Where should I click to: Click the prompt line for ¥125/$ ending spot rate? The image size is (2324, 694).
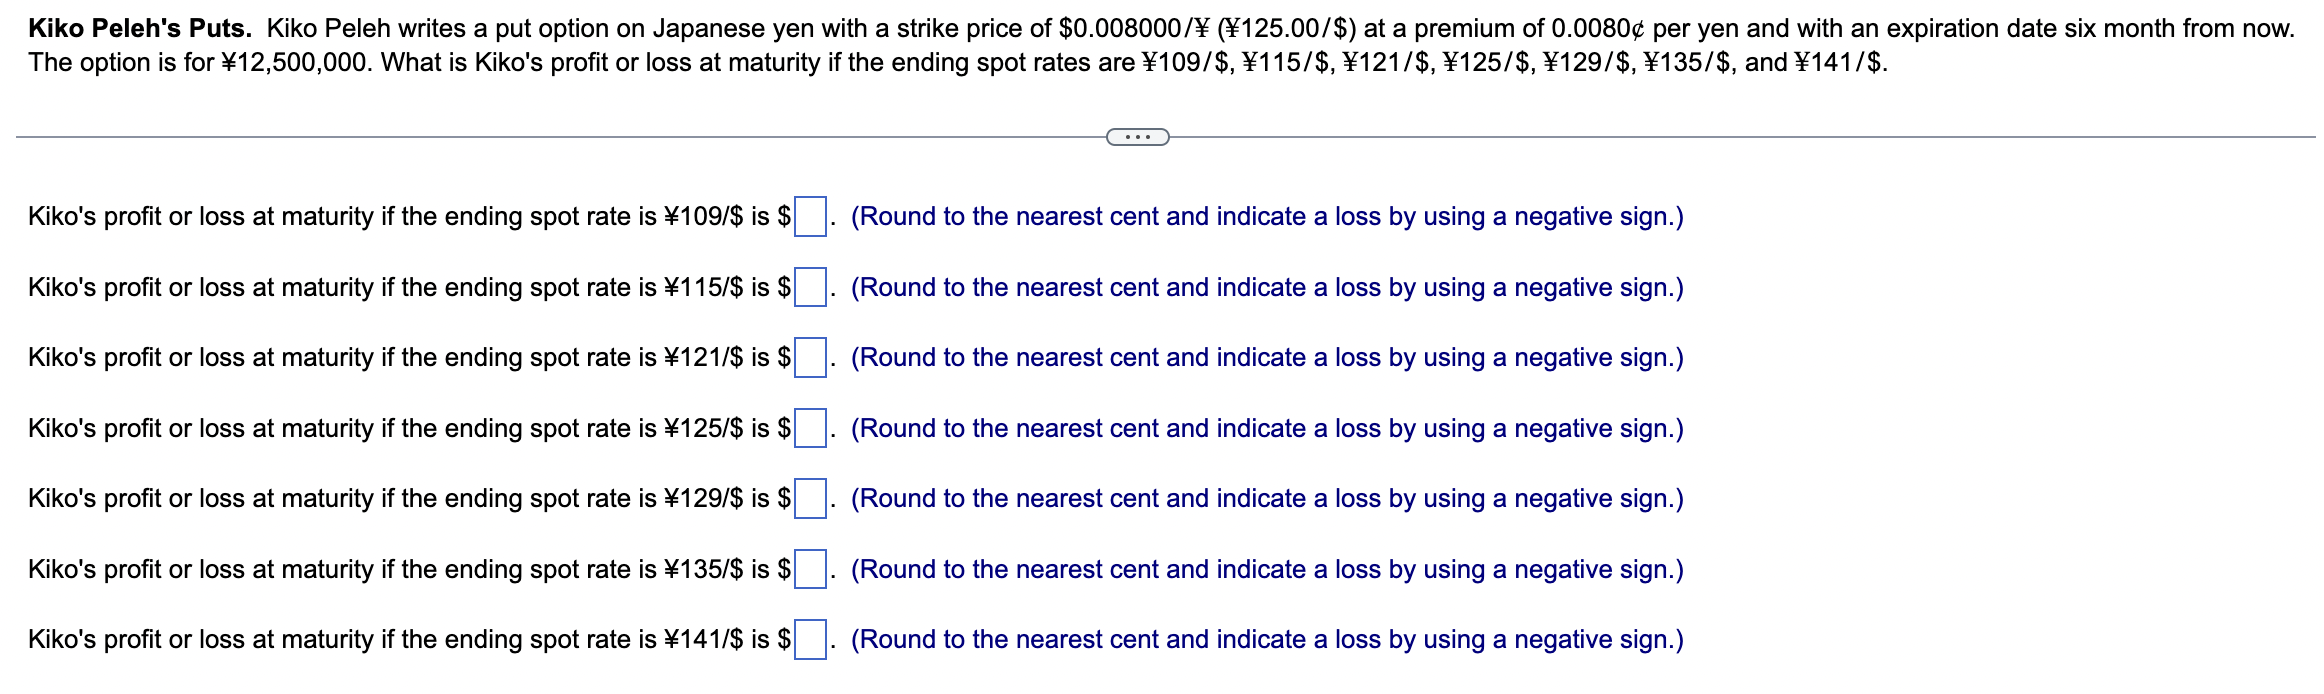pos(400,428)
